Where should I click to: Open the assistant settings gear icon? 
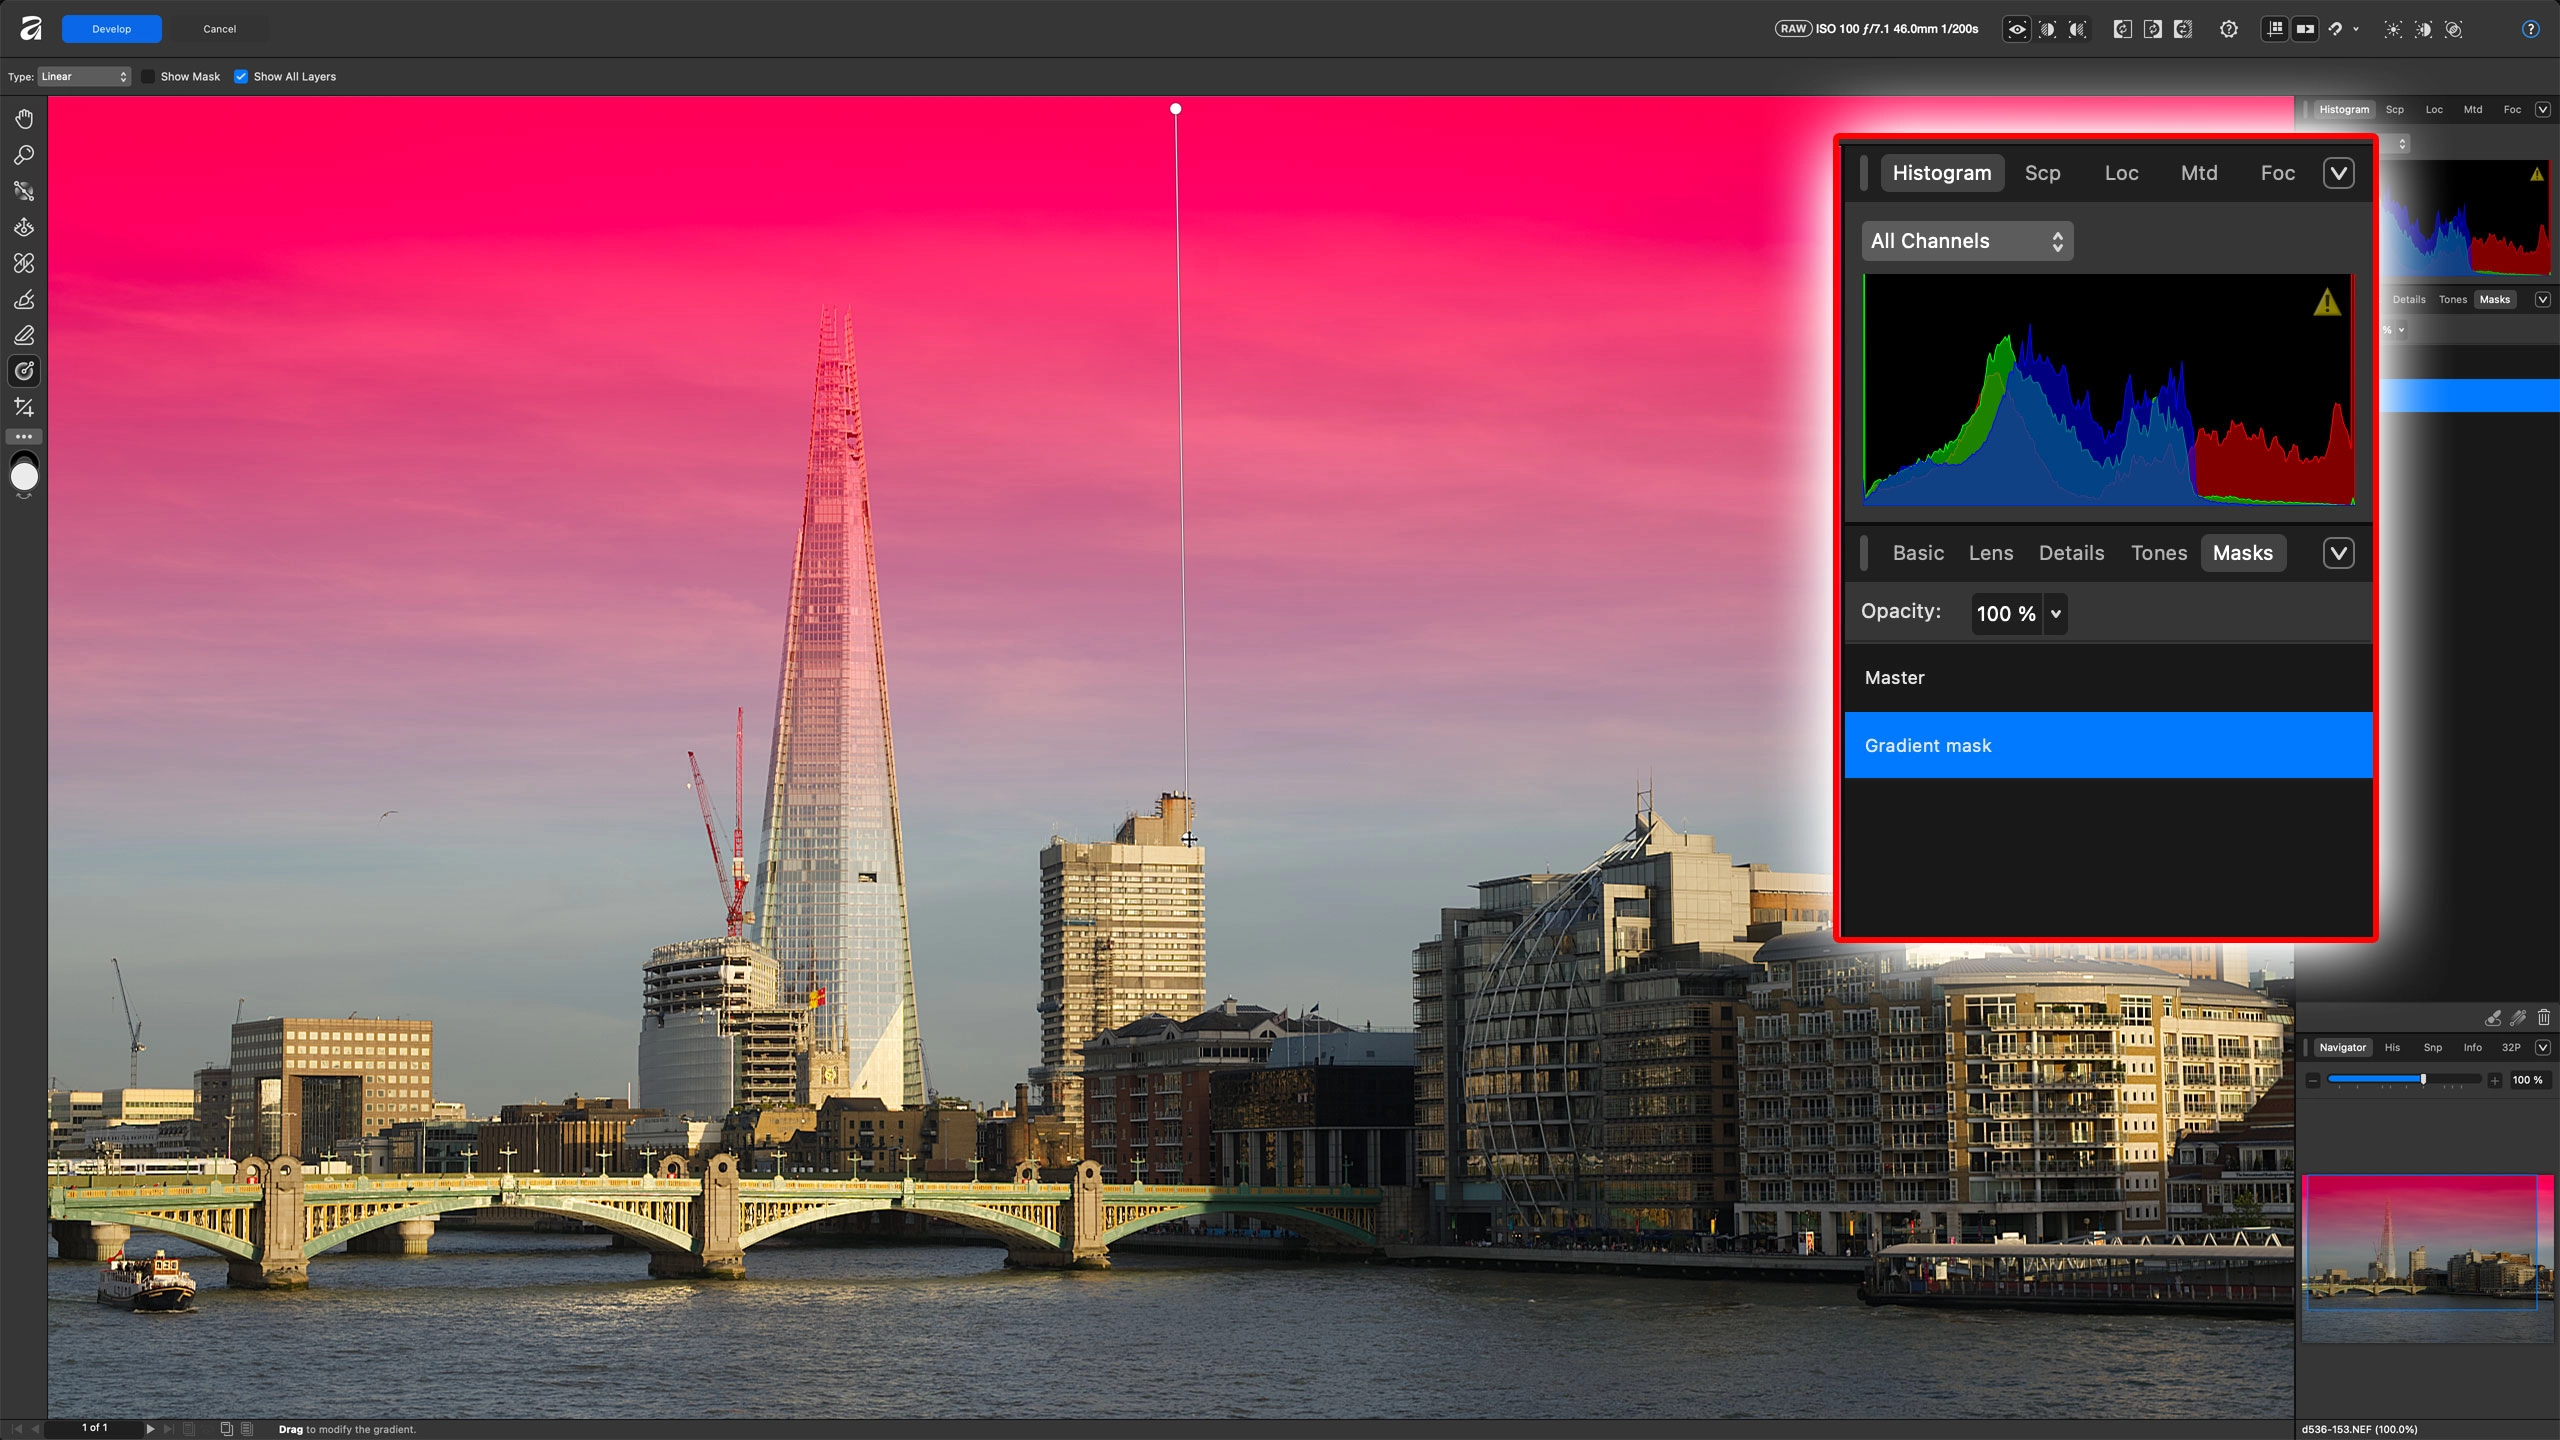[x=2229, y=29]
